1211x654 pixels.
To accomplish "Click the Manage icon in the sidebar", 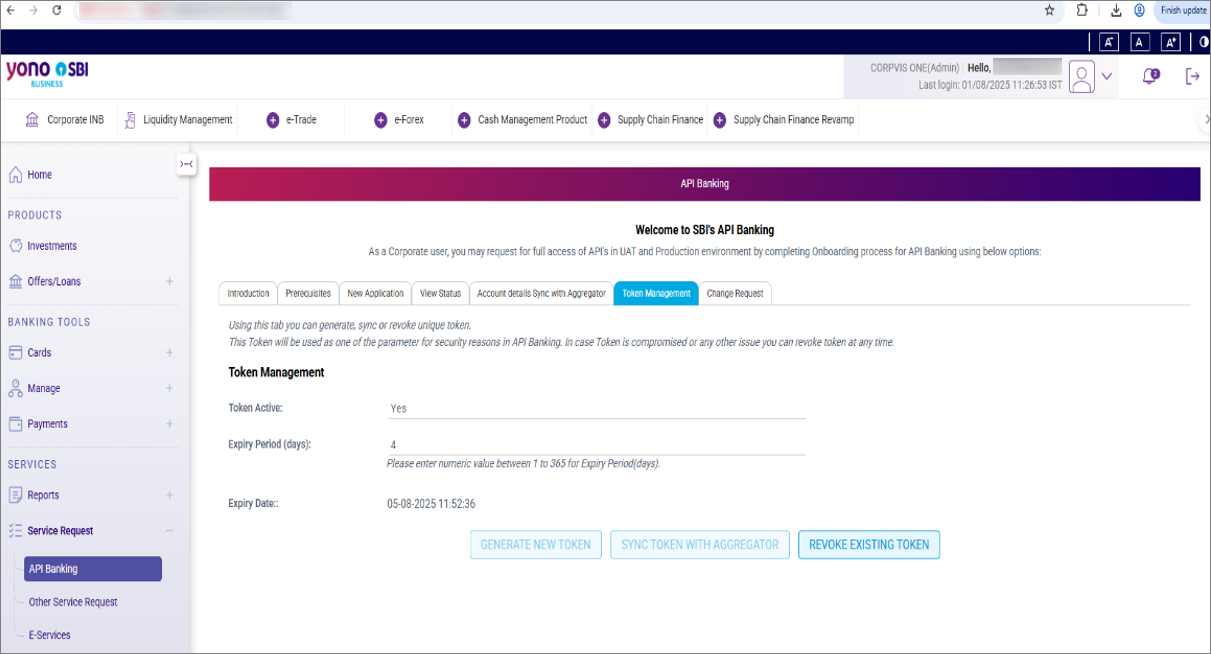I will point(15,388).
